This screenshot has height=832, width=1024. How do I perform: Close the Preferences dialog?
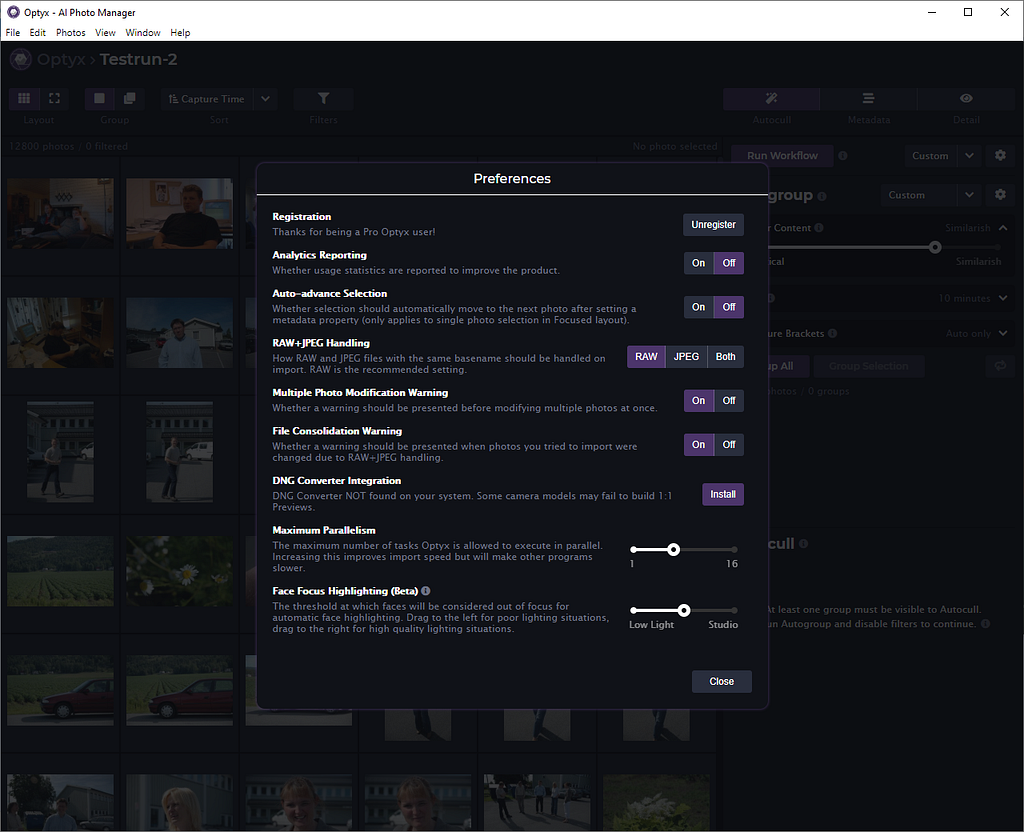click(722, 681)
